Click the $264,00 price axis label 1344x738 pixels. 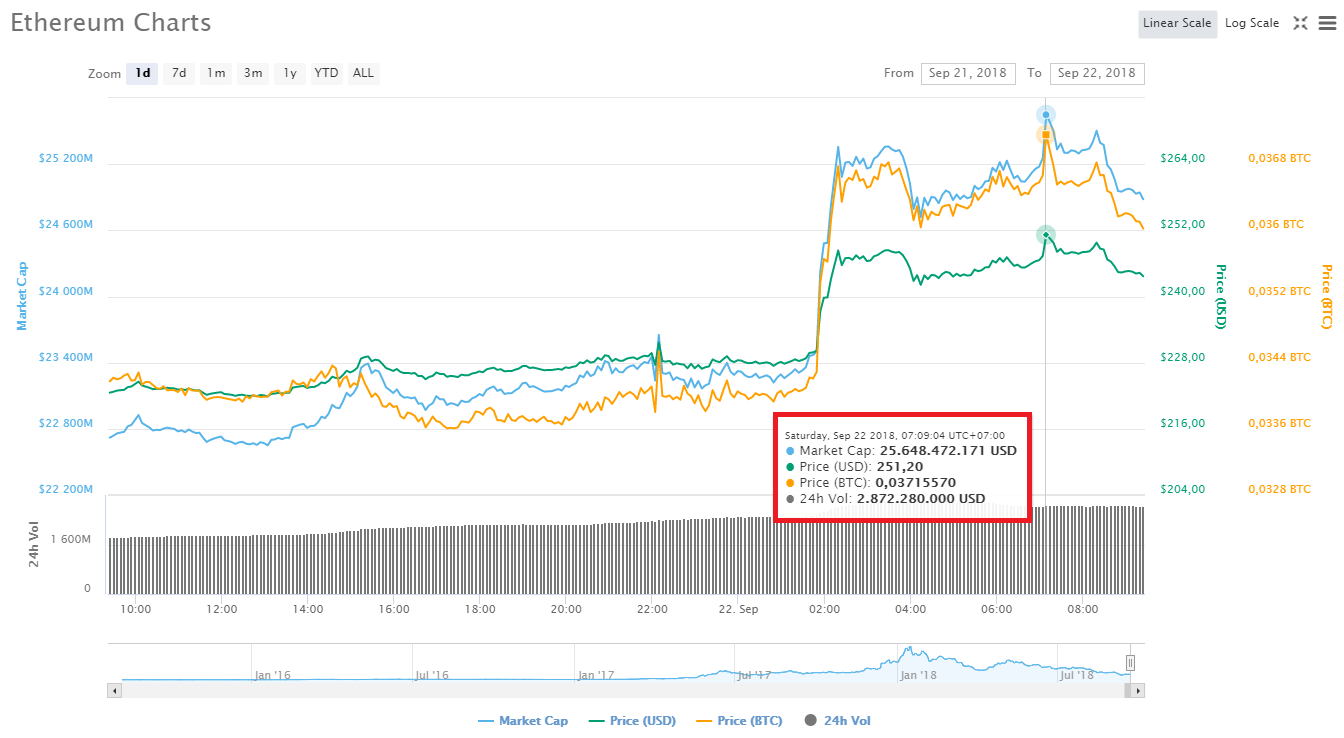coord(1183,158)
